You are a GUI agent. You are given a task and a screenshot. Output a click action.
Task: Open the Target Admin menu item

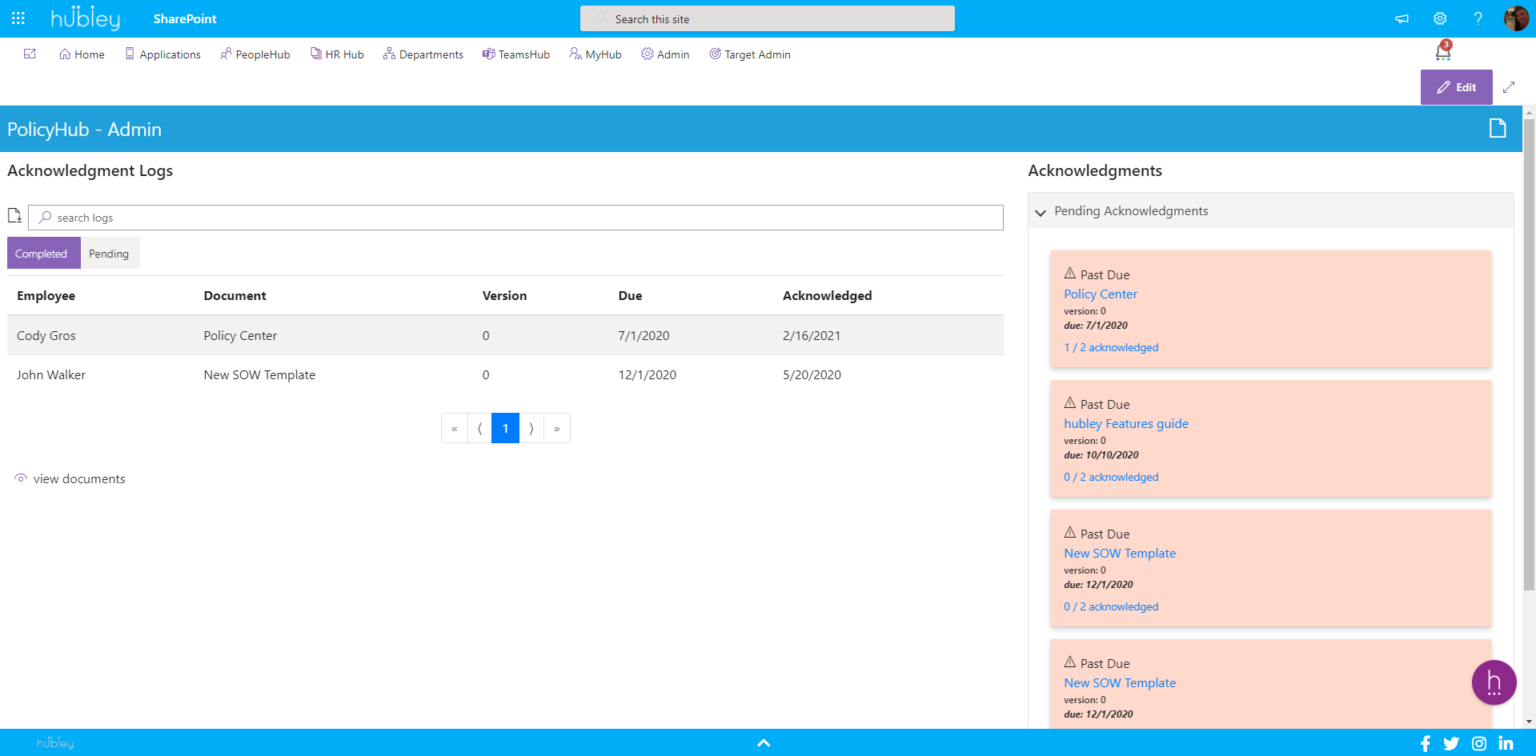750,54
